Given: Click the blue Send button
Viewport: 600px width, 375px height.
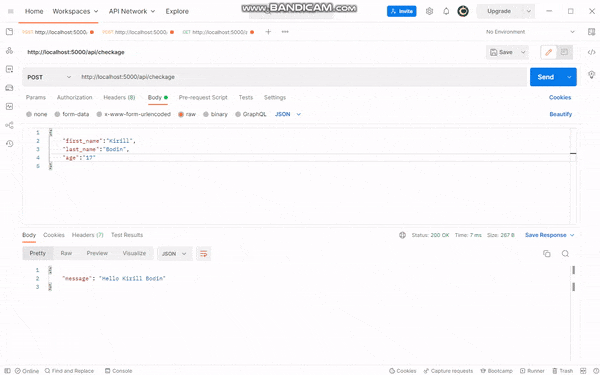Looking at the screenshot, I should click(x=546, y=77).
